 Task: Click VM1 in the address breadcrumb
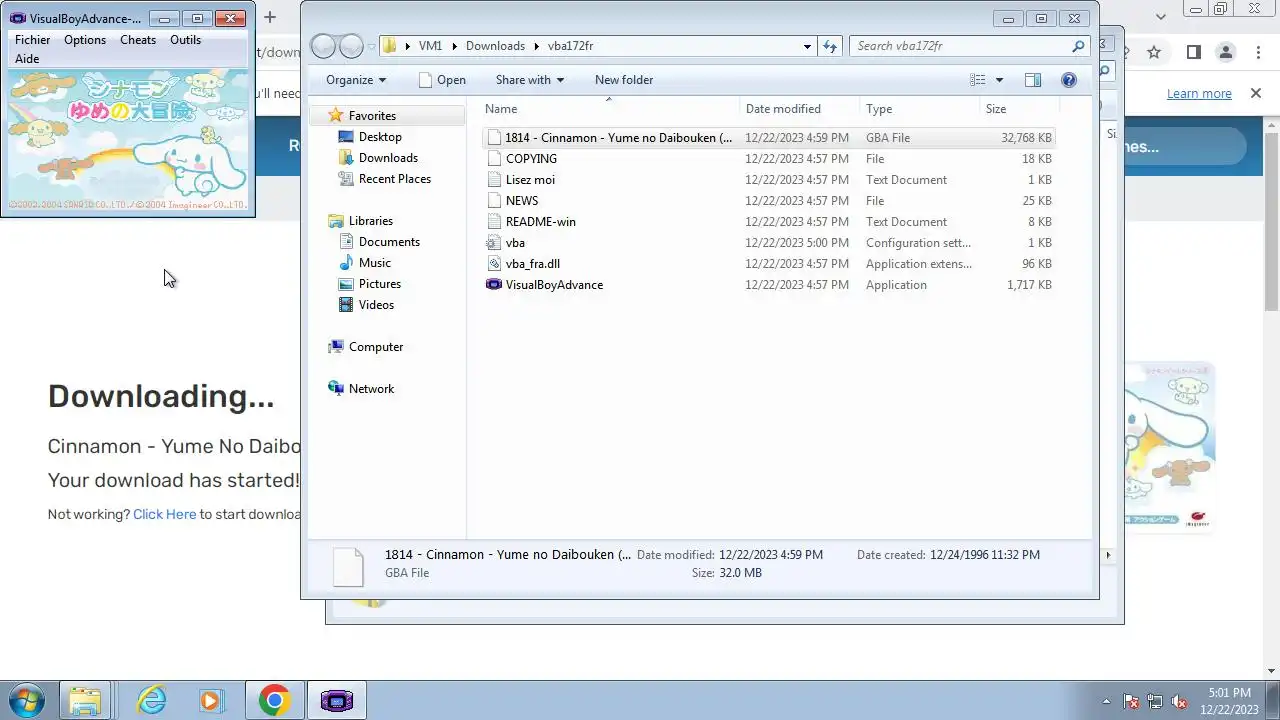click(x=430, y=46)
